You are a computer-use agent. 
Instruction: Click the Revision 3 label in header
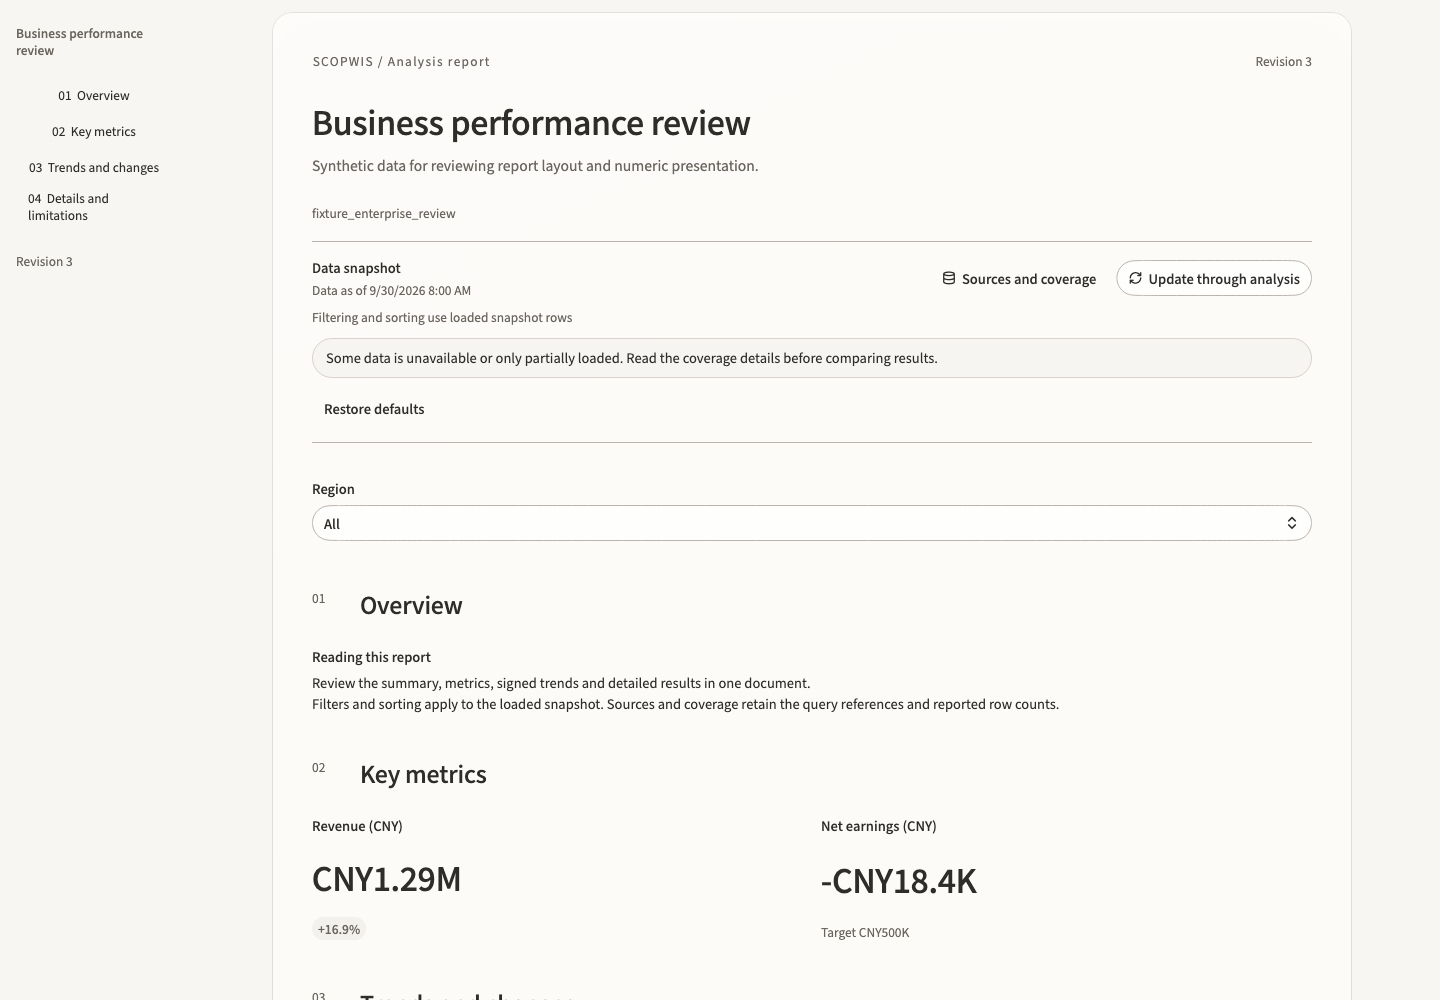(1284, 62)
